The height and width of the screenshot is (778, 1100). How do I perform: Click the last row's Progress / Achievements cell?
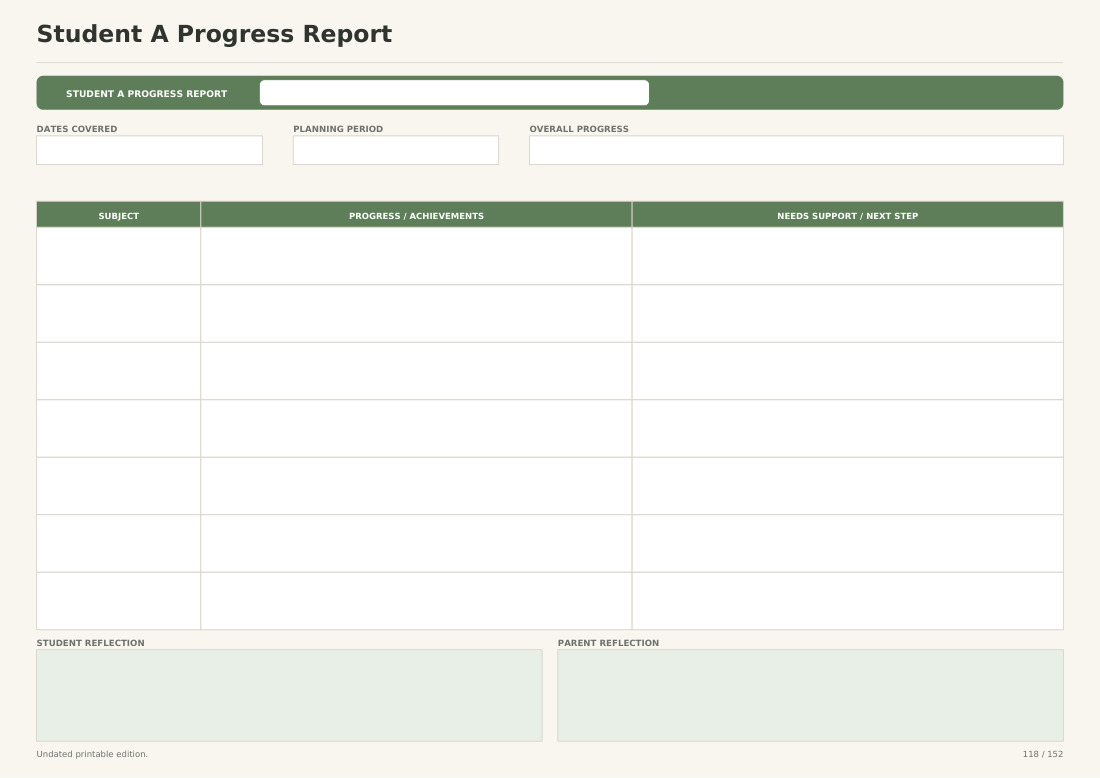pyautogui.click(x=416, y=601)
